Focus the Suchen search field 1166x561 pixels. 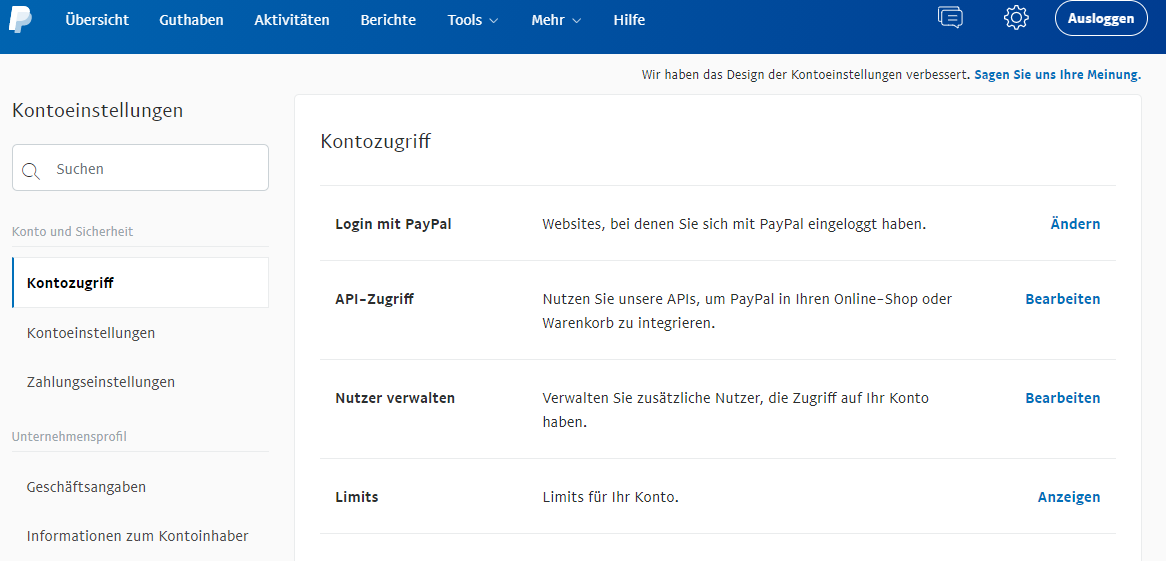click(x=141, y=167)
